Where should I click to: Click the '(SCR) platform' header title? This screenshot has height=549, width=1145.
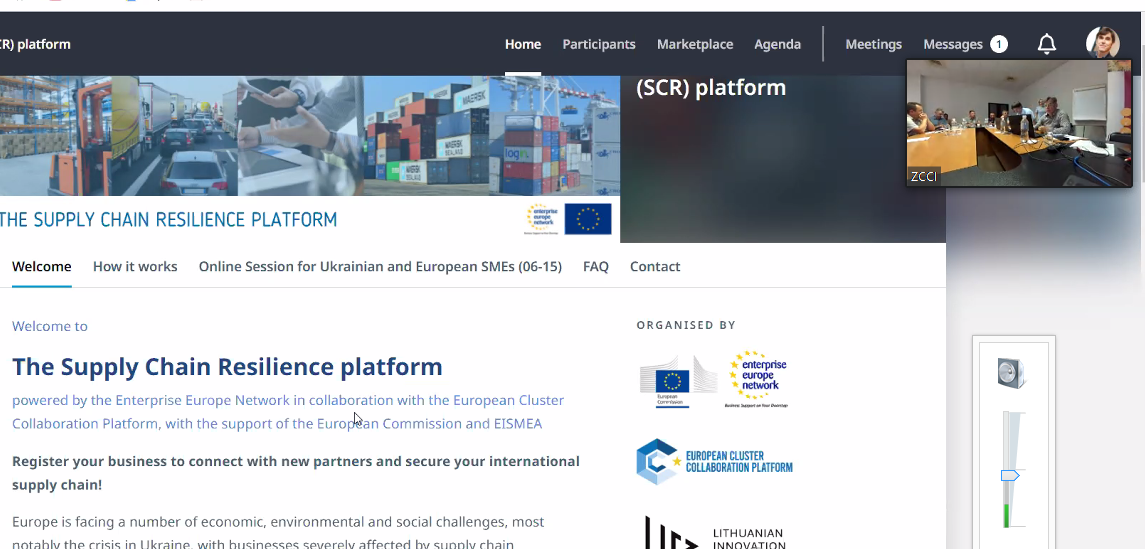coord(711,88)
